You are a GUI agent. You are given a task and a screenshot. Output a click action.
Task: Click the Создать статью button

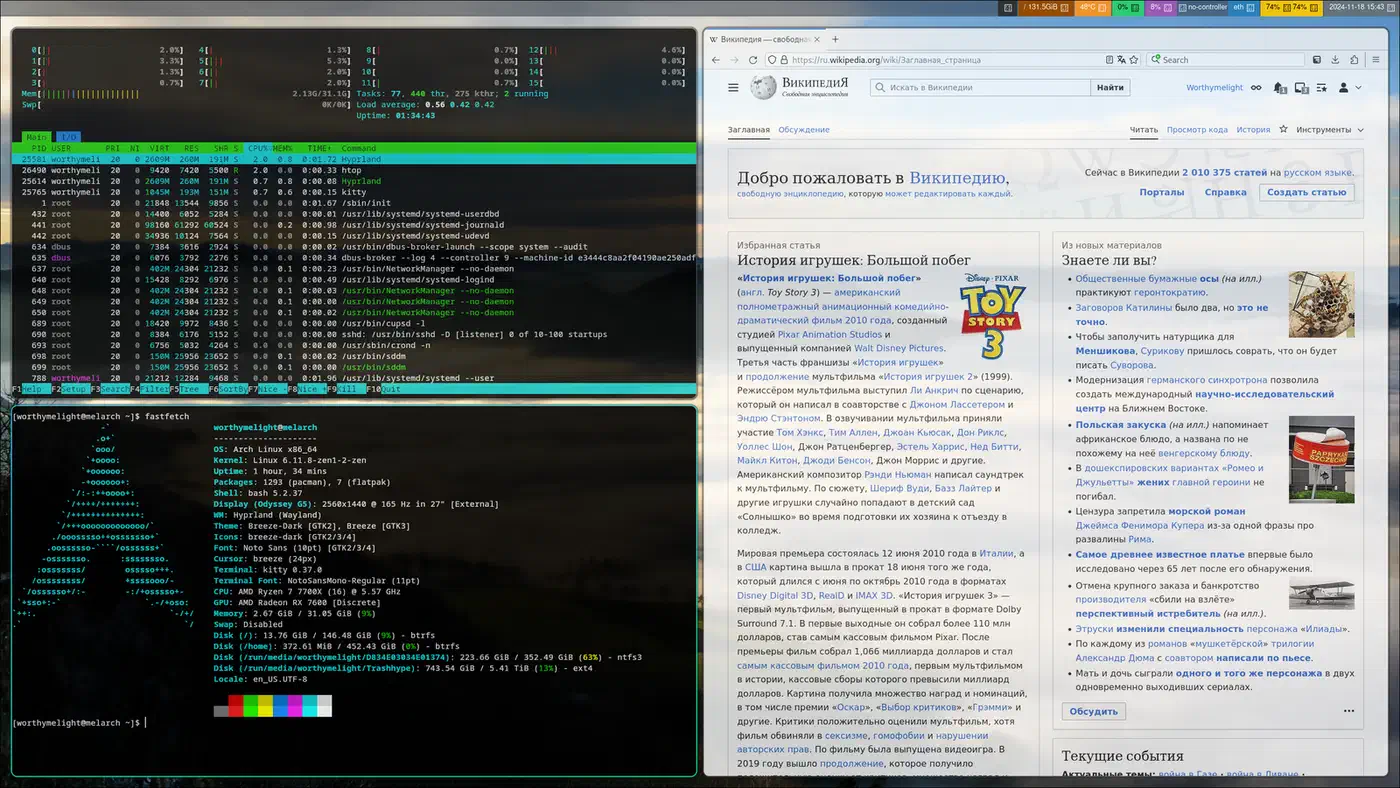pos(1306,192)
